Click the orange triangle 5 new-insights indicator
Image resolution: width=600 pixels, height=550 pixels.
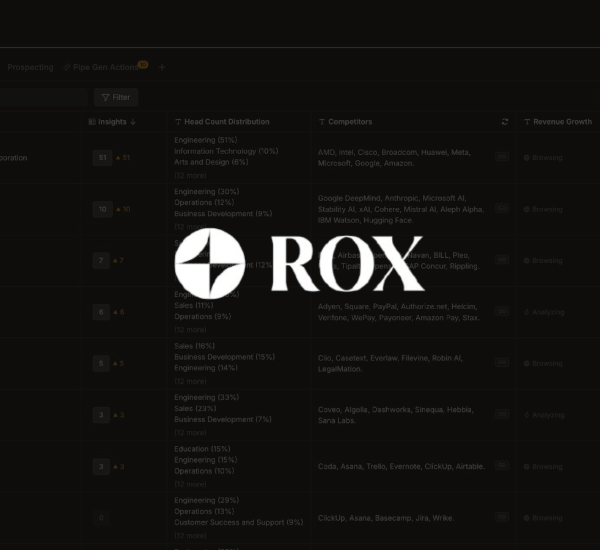[119, 364]
